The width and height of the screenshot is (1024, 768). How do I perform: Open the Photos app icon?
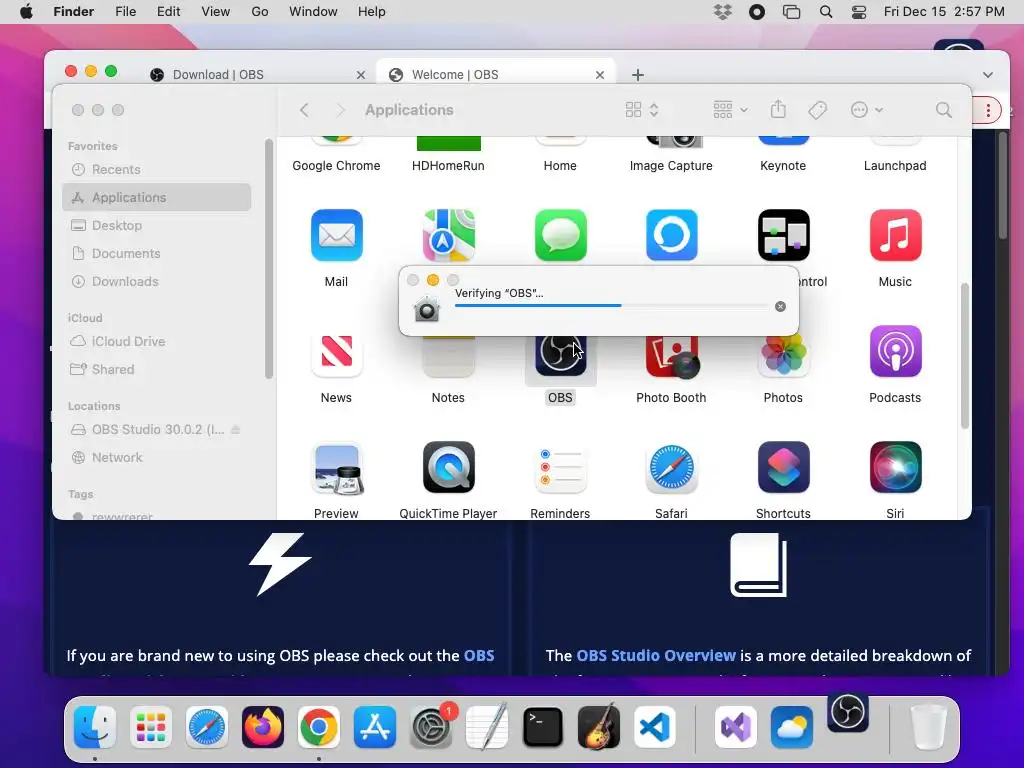click(784, 357)
